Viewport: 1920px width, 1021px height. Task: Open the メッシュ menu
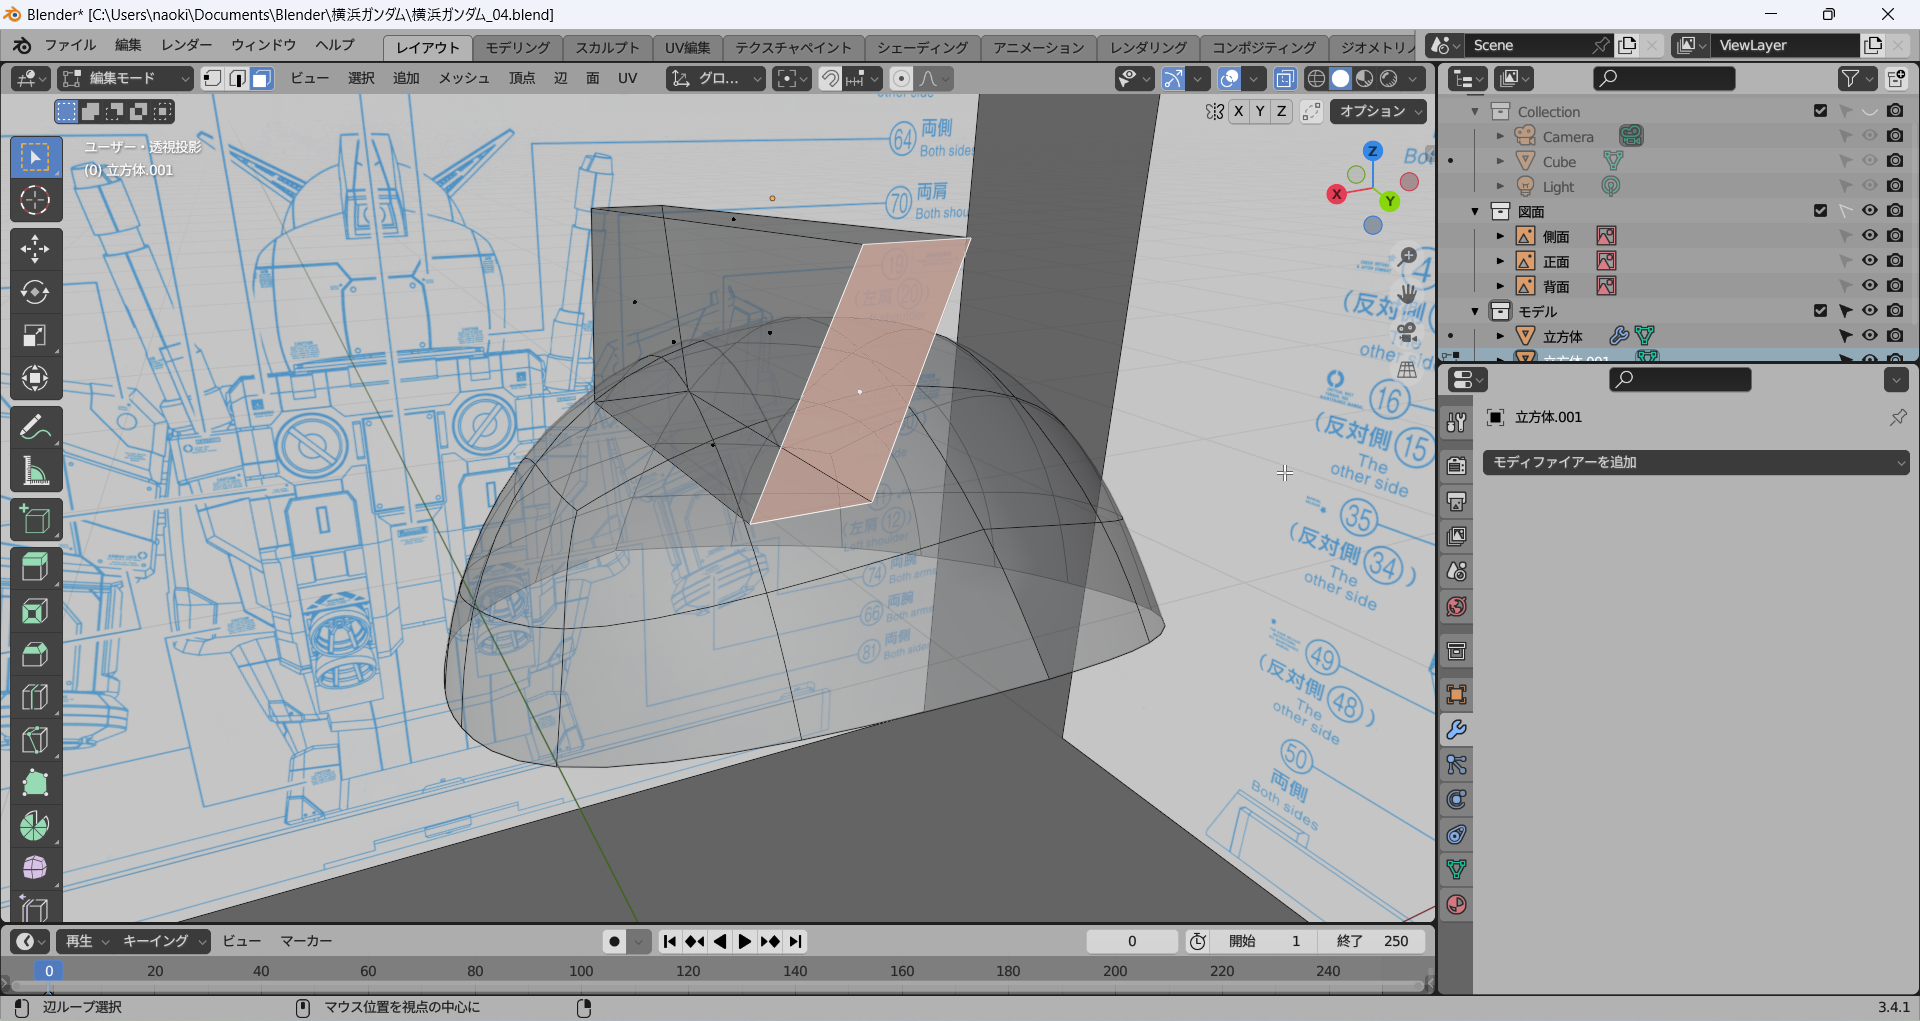(463, 79)
